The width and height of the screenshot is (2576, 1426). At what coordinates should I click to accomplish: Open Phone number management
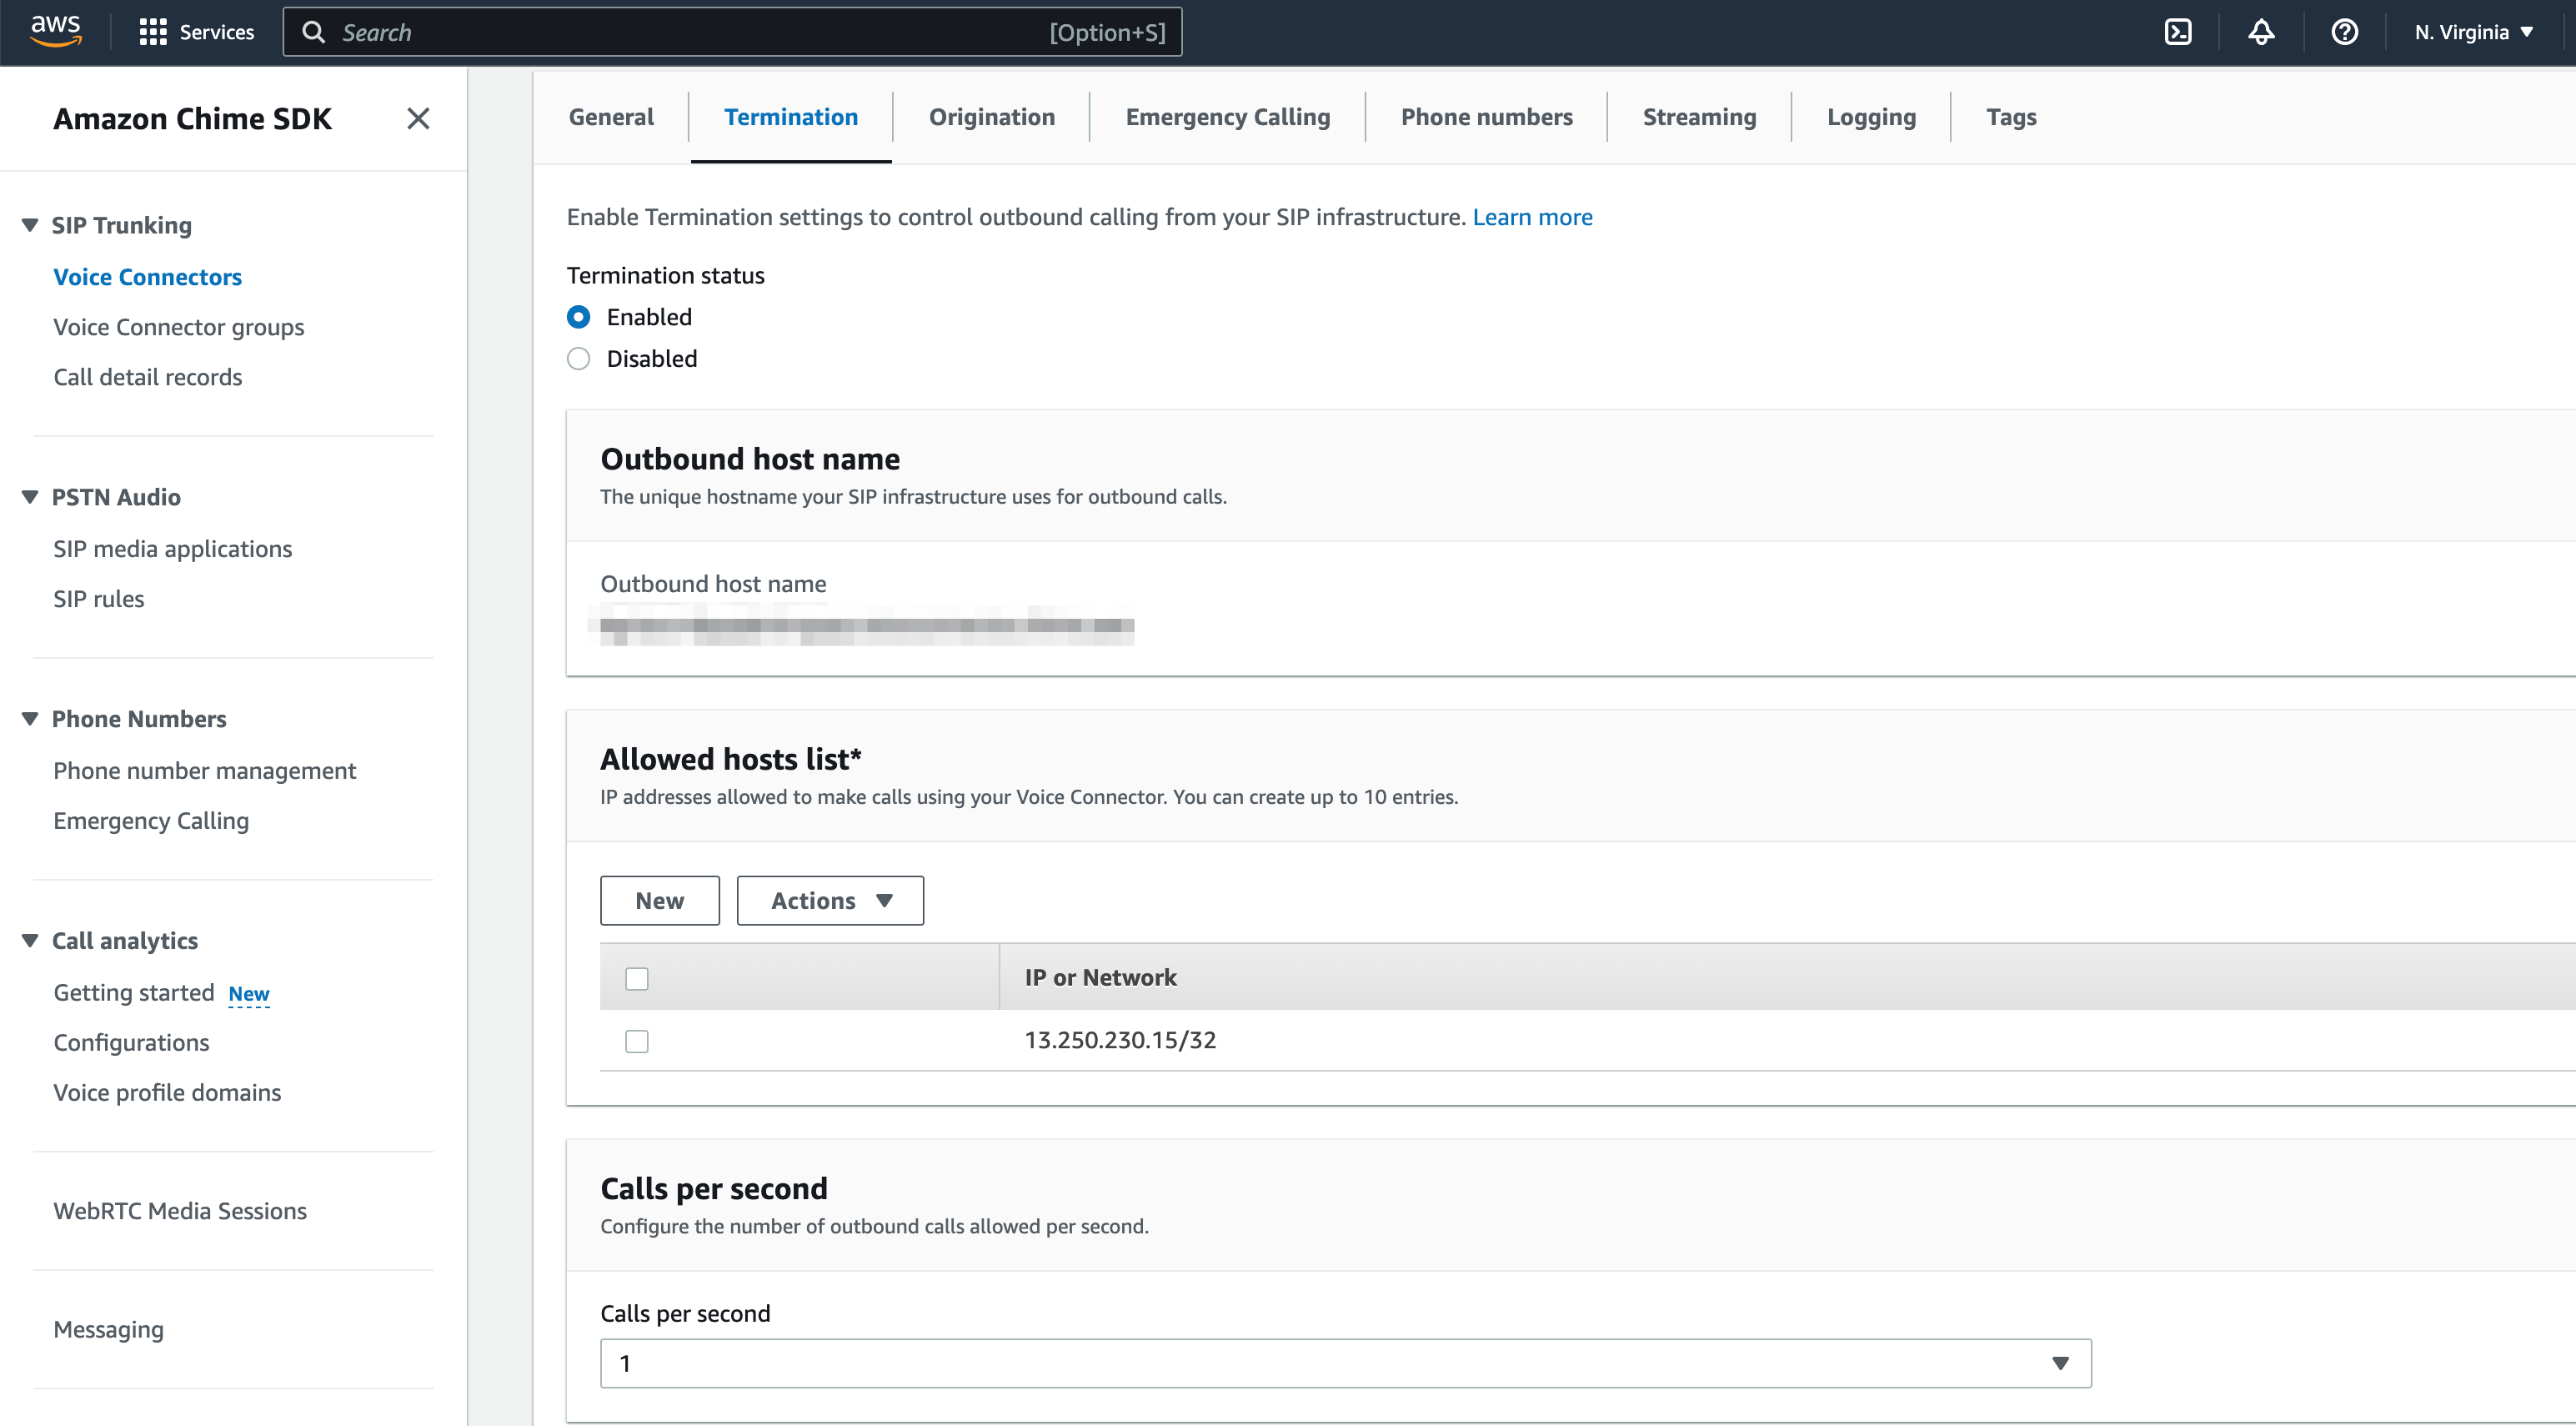point(204,771)
